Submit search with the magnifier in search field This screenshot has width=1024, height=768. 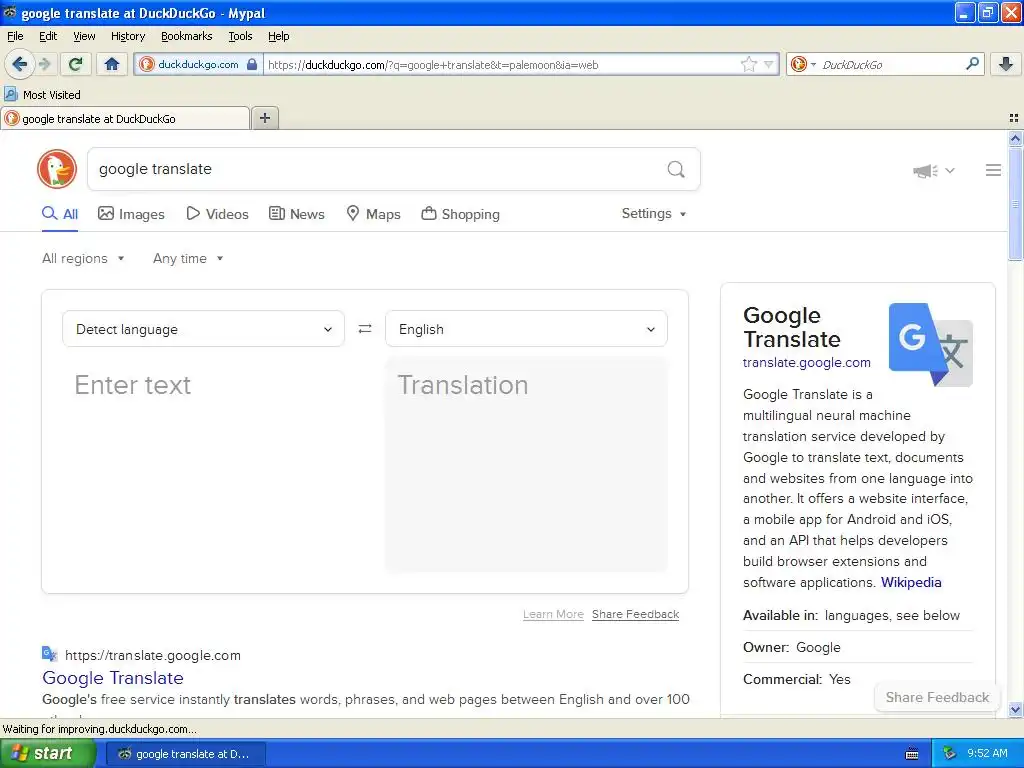coord(676,170)
